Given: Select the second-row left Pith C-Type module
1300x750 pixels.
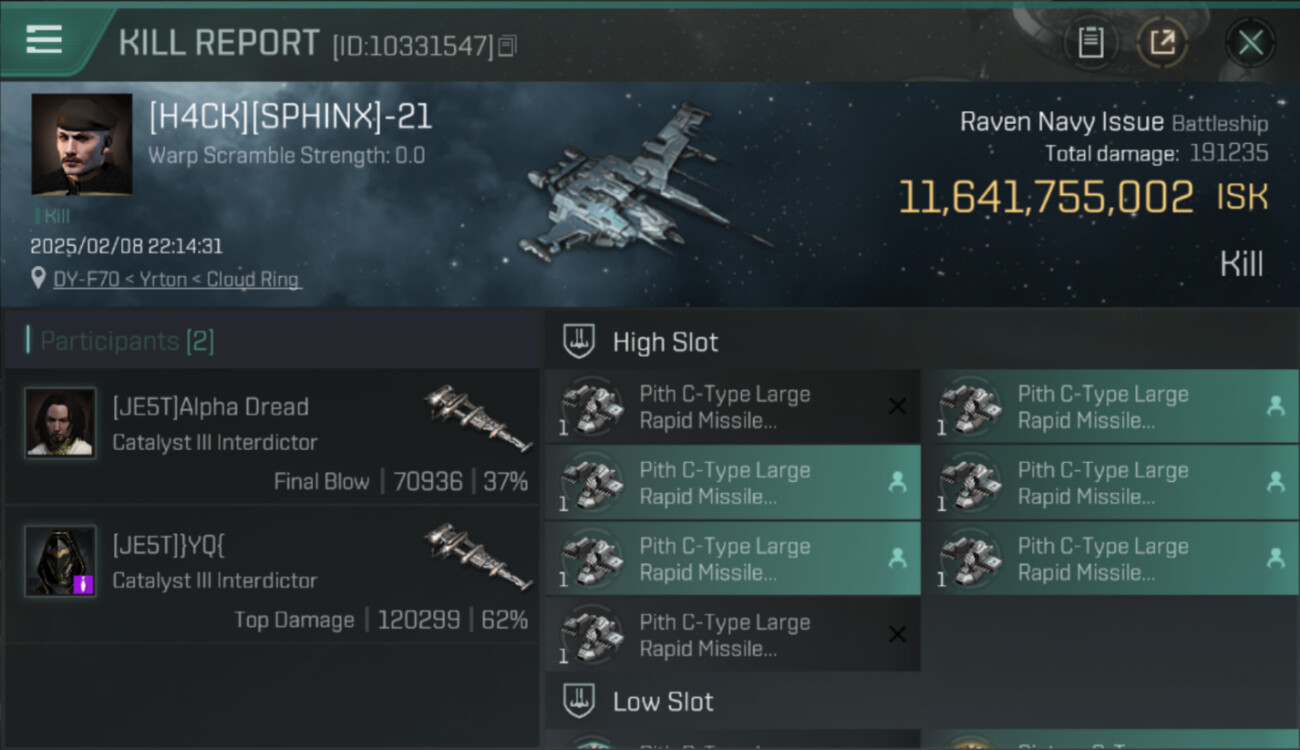Looking at the screenshot, I should point(732,482).
